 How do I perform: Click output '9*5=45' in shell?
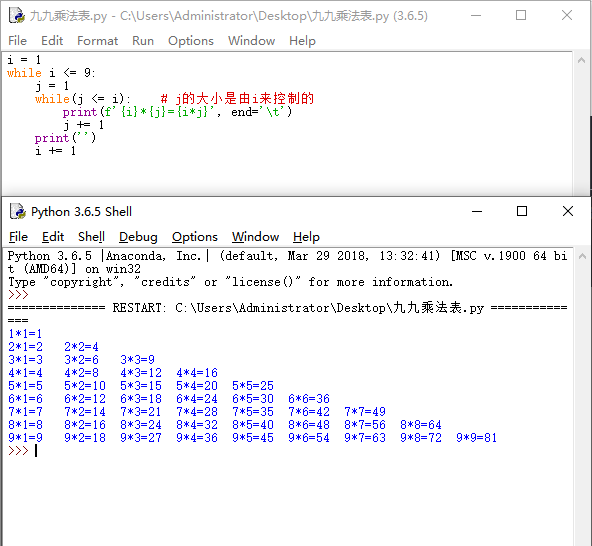[x=253, y=438]
